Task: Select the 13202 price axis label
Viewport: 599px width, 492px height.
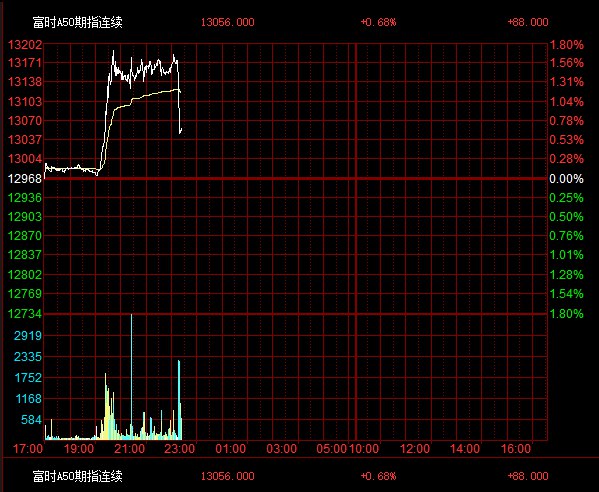Action: point(25,45)
